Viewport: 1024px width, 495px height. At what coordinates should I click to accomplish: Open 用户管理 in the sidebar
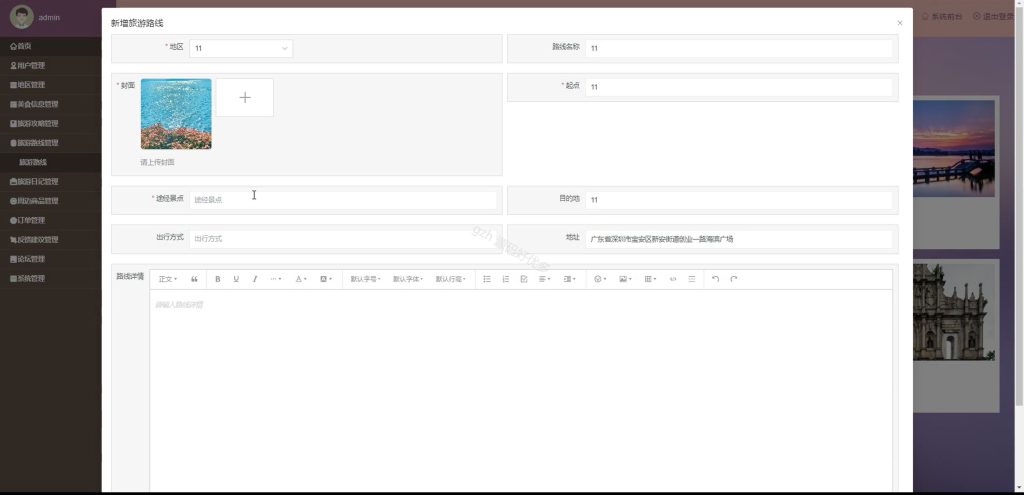click(x=50, y=65)
